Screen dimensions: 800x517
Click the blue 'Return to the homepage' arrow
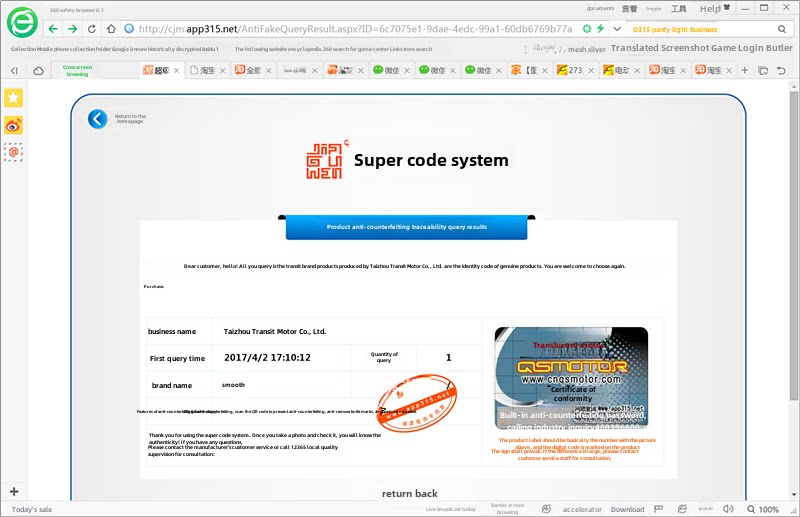point(97,119)
